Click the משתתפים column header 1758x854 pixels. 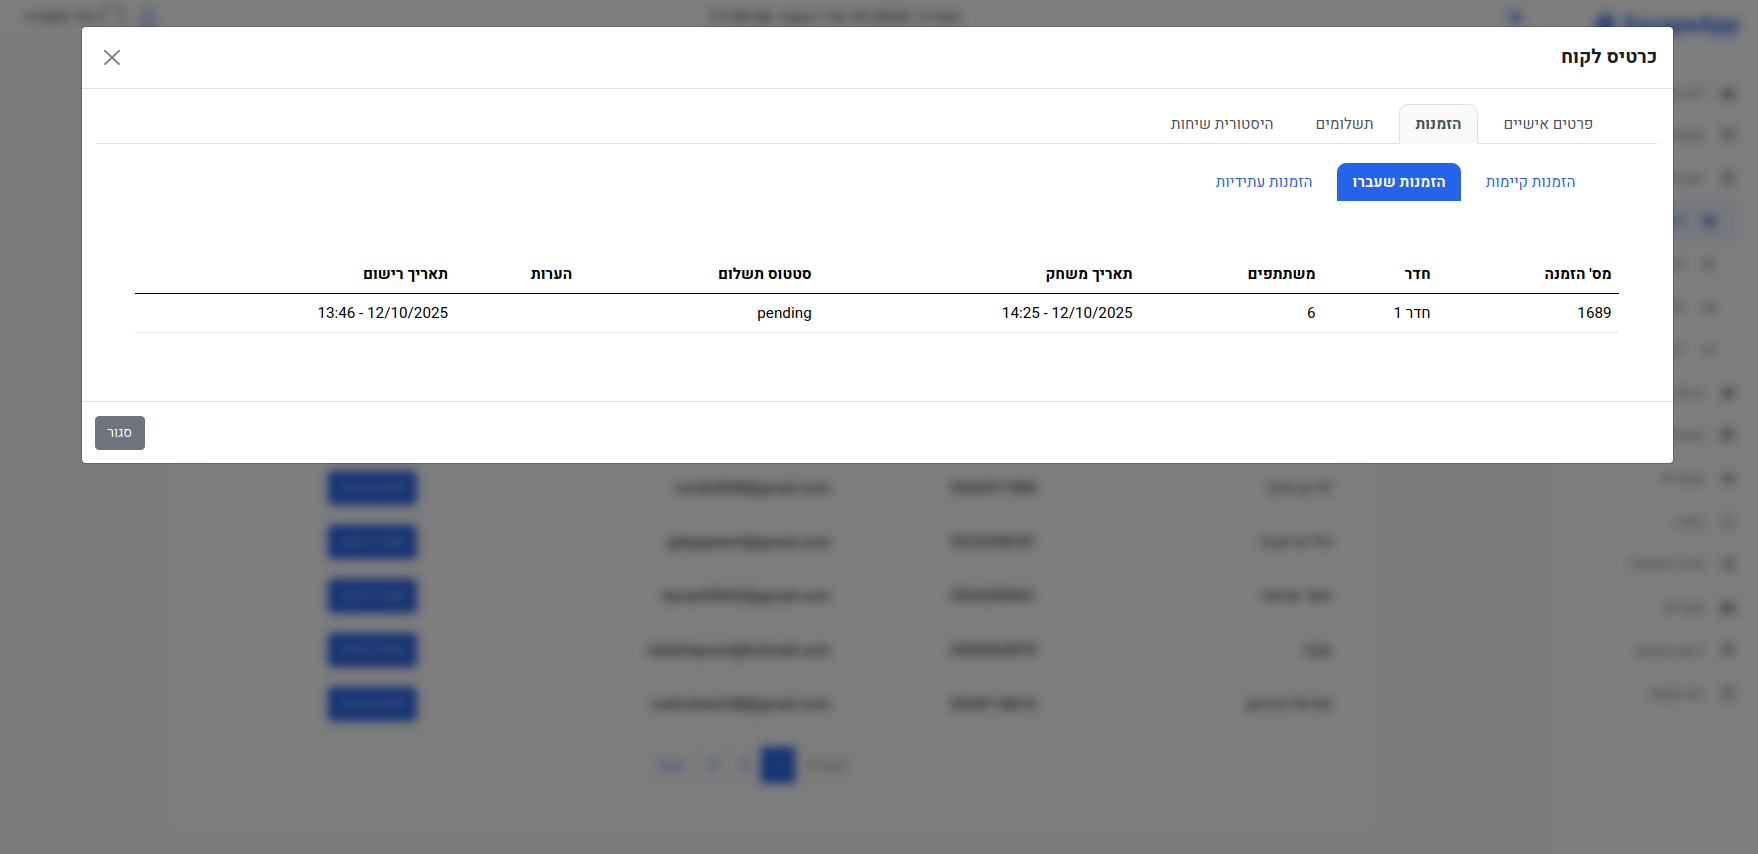coord(1281,274)
